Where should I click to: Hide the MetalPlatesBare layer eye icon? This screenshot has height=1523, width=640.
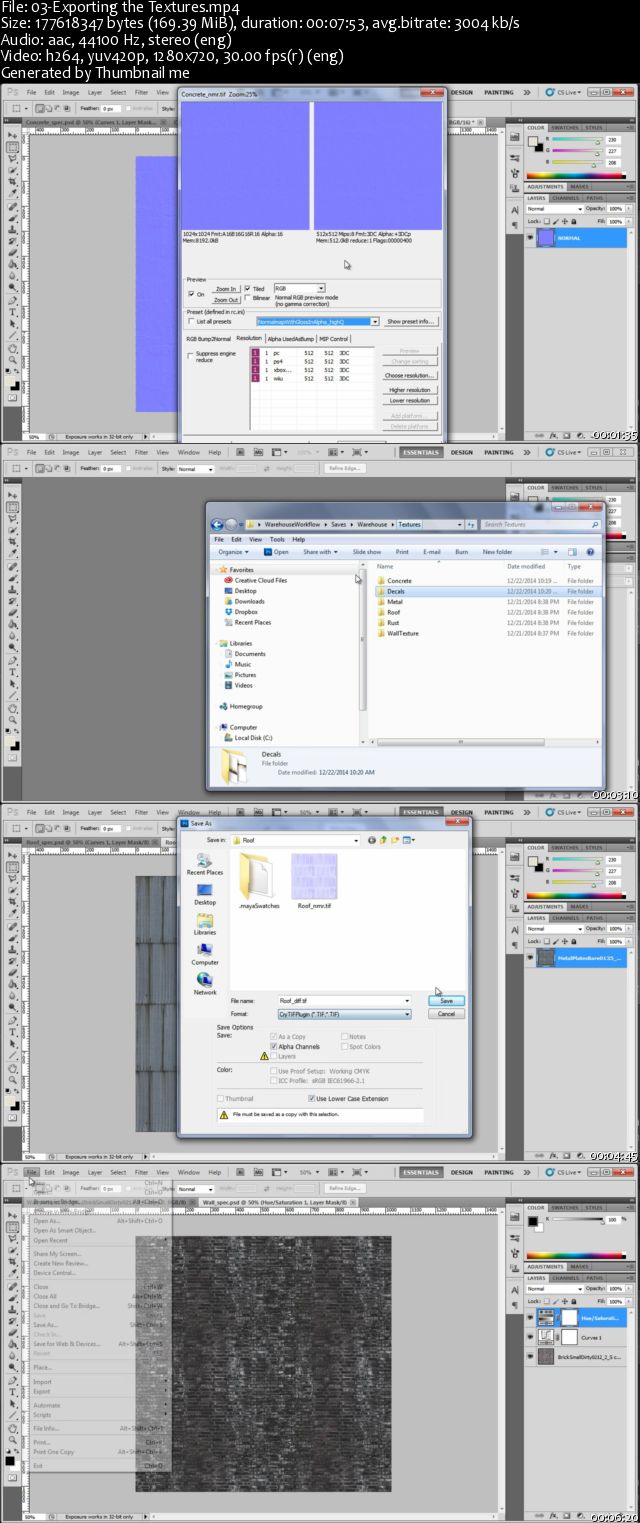point(531,958)
